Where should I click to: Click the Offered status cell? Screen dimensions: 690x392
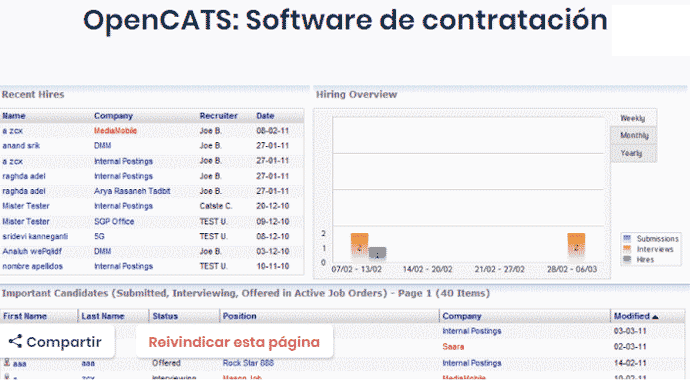click(x=166, y=363)
